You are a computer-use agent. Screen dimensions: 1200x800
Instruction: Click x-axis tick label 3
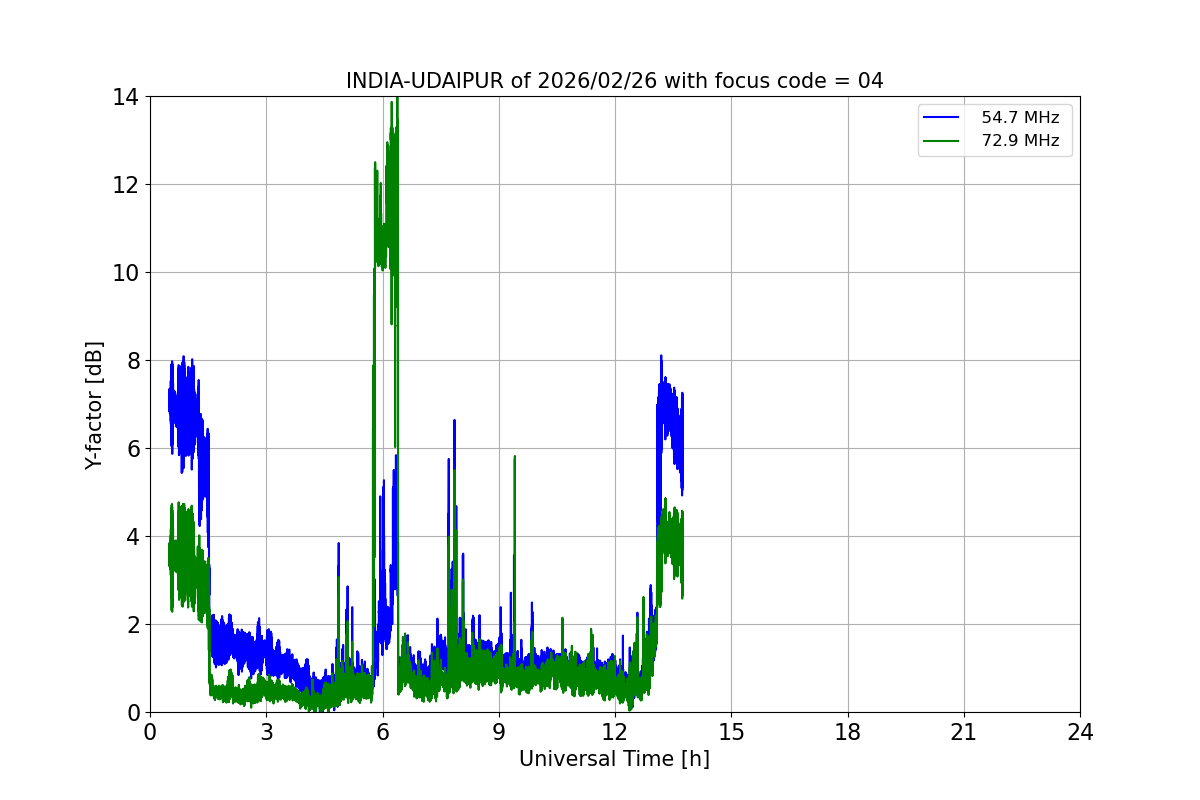coord(266,732)
